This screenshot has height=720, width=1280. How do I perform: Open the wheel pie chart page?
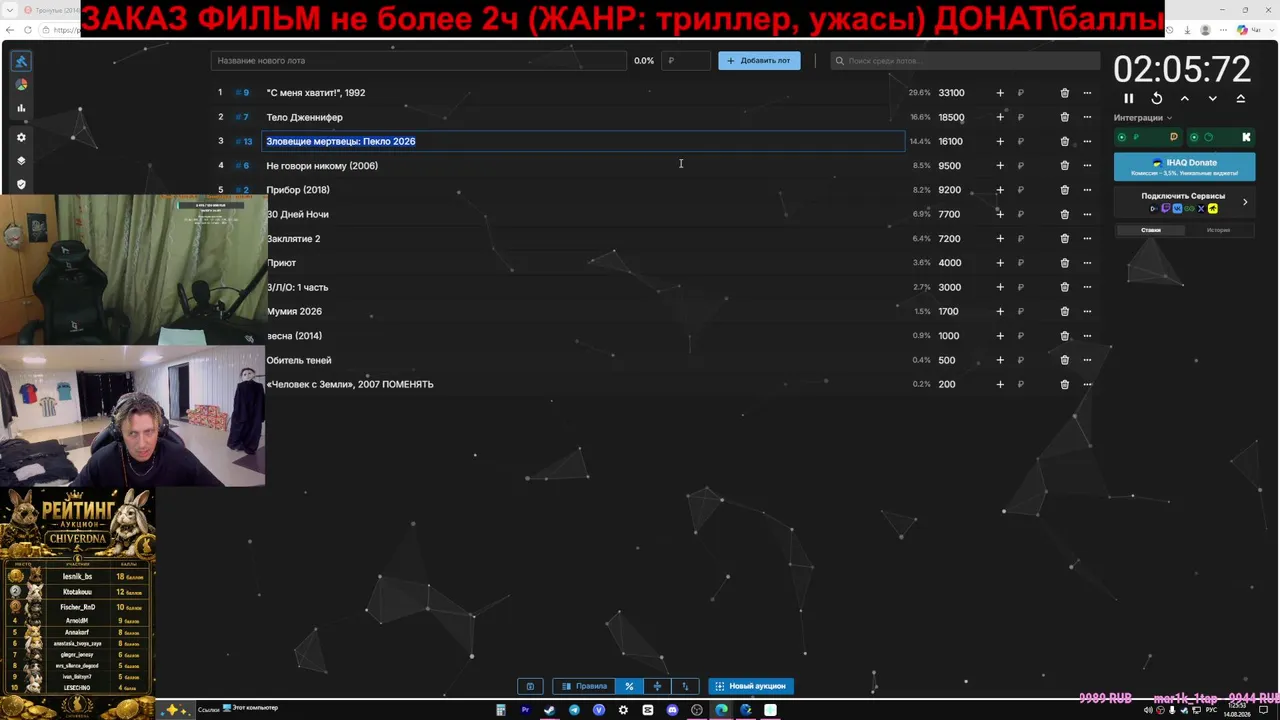(21, 85)
